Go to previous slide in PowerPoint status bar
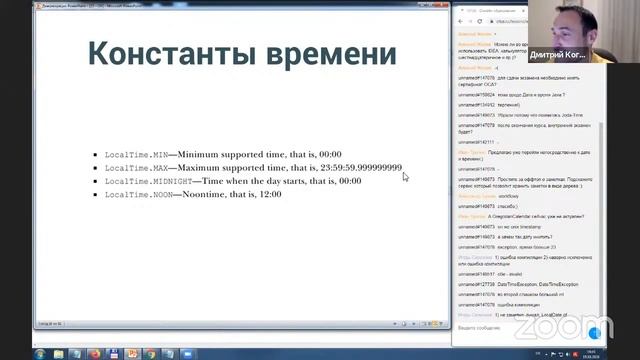640x360 pixels. click(x=395, y=324)
